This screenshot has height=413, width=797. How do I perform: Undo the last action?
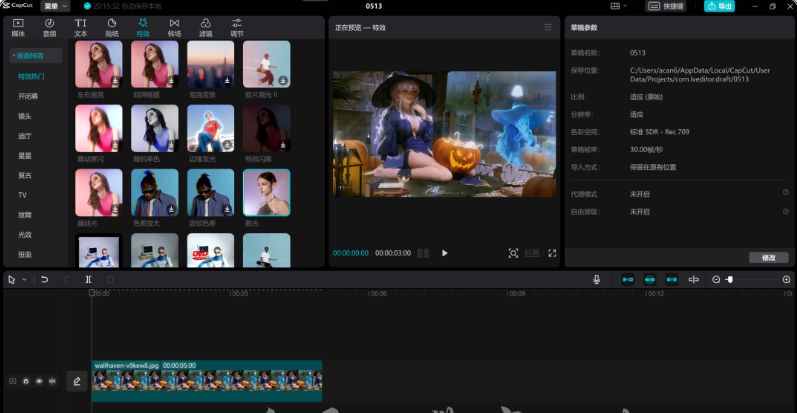[x=44, y=279]
